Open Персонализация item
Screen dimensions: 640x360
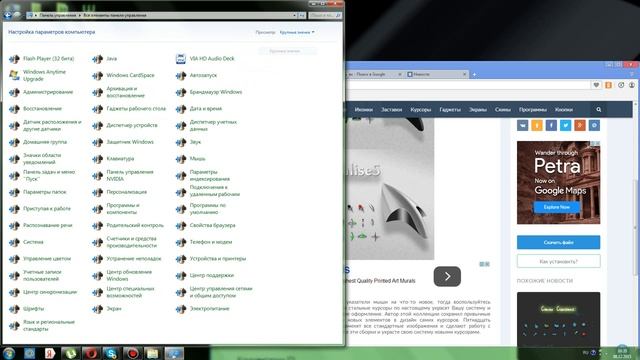(x=120, y=192)
